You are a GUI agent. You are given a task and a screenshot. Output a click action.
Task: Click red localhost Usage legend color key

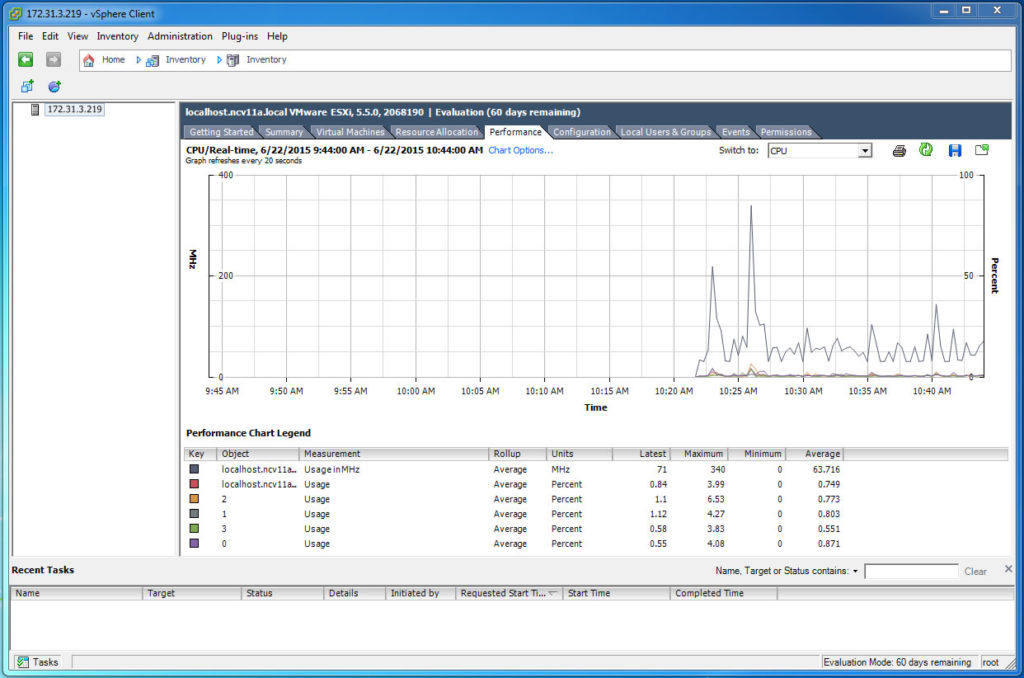pyautogui.click(x=194, y=484)
